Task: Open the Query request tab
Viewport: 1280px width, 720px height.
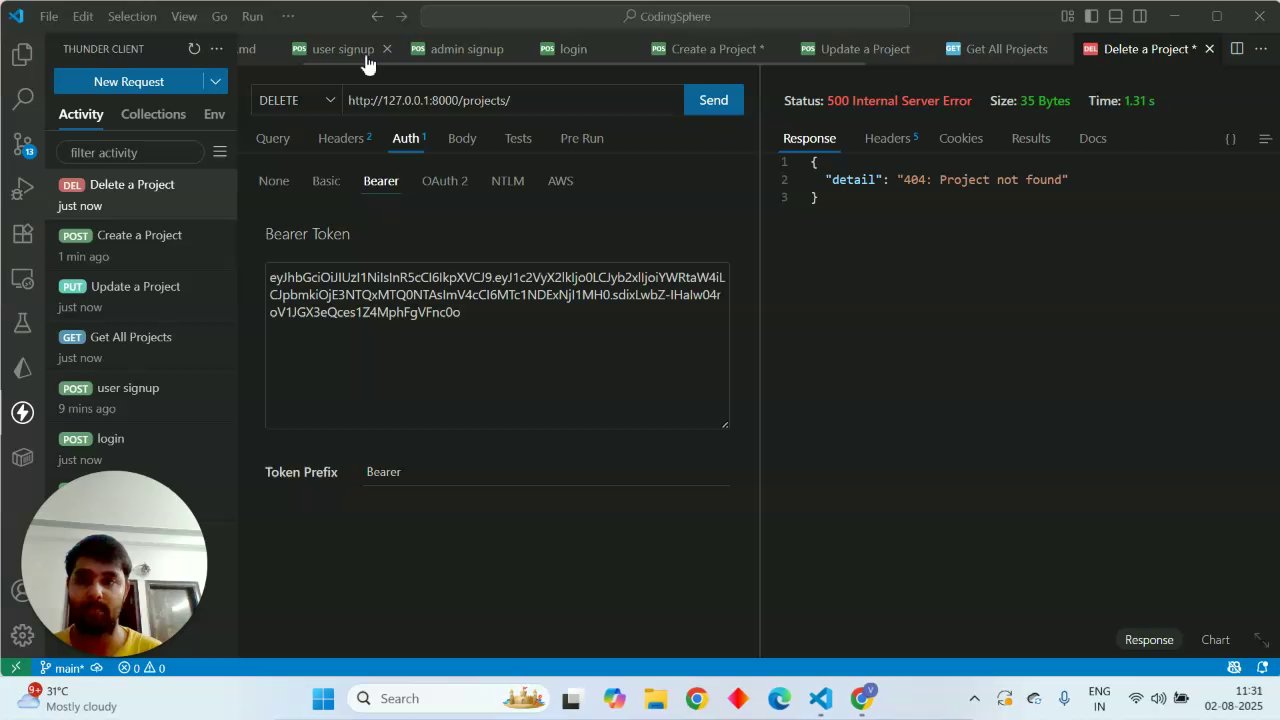Action: coord(273,138)
